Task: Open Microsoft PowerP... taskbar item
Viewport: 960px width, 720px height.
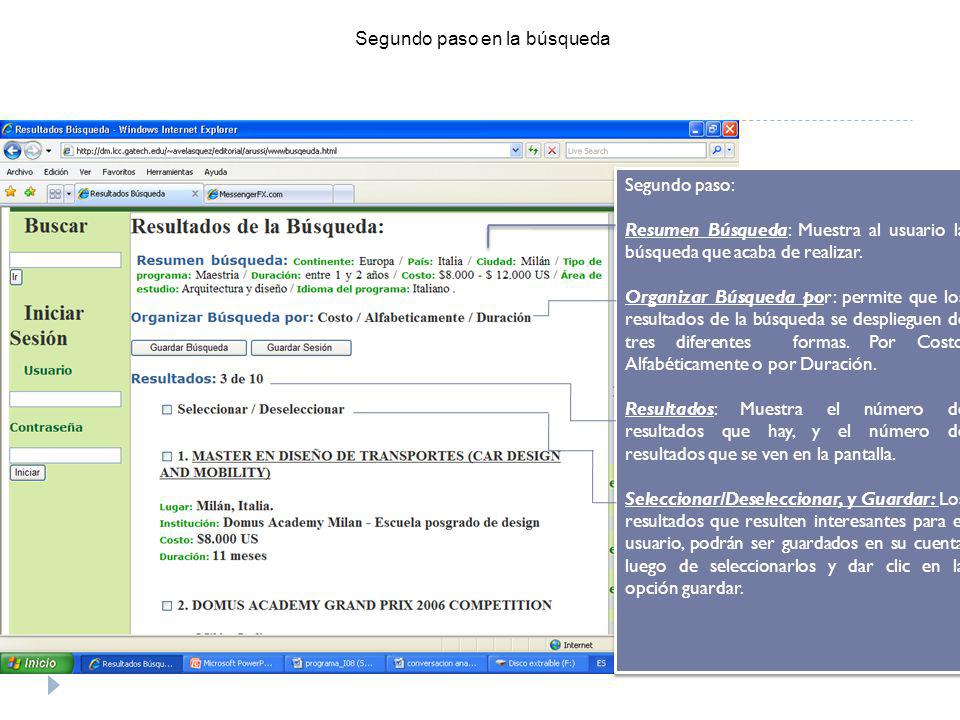Action: [232, 664]
